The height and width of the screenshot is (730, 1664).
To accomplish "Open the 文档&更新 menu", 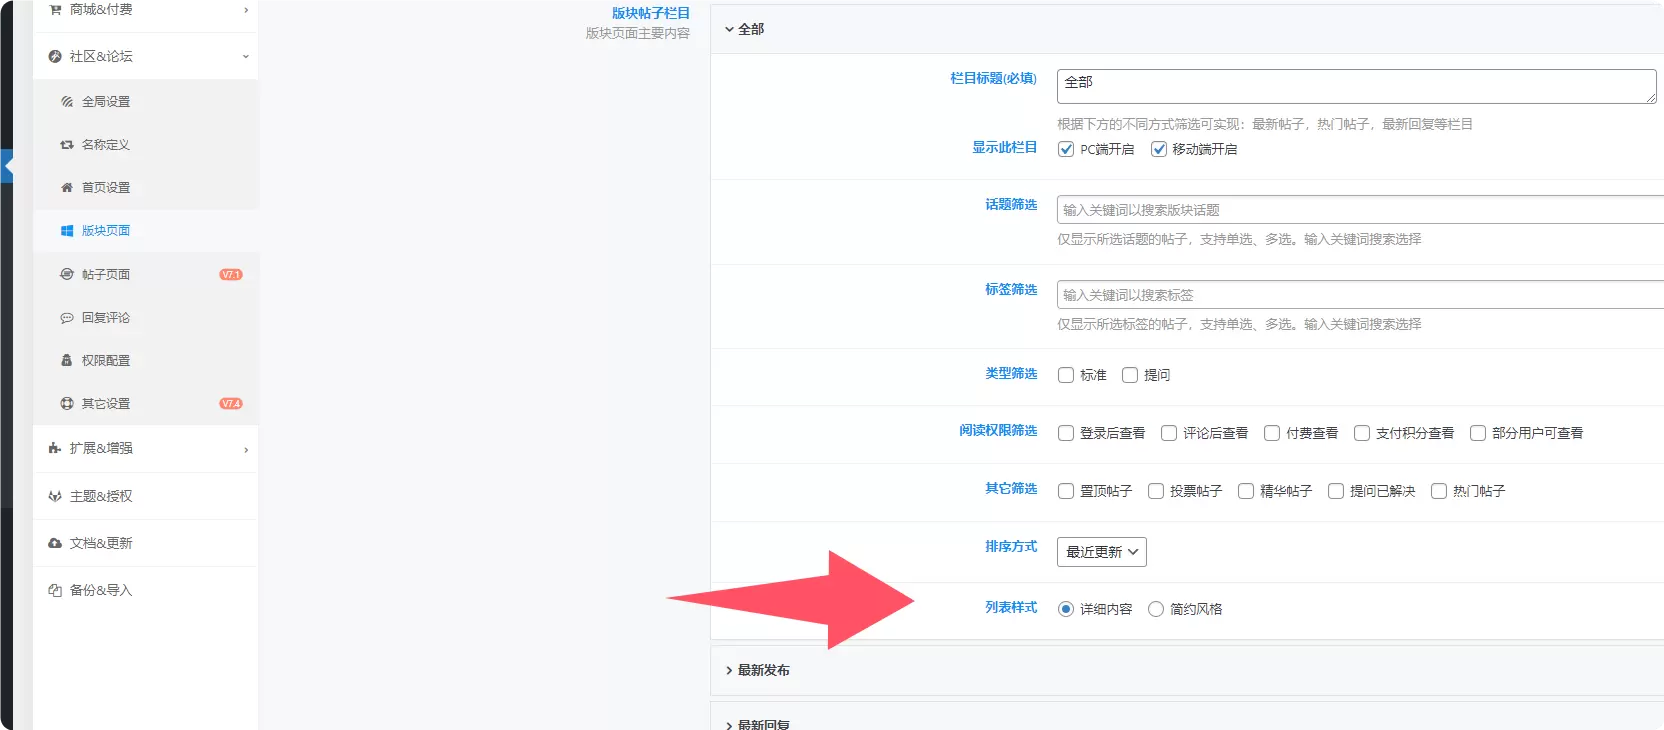I will point(145,543).
